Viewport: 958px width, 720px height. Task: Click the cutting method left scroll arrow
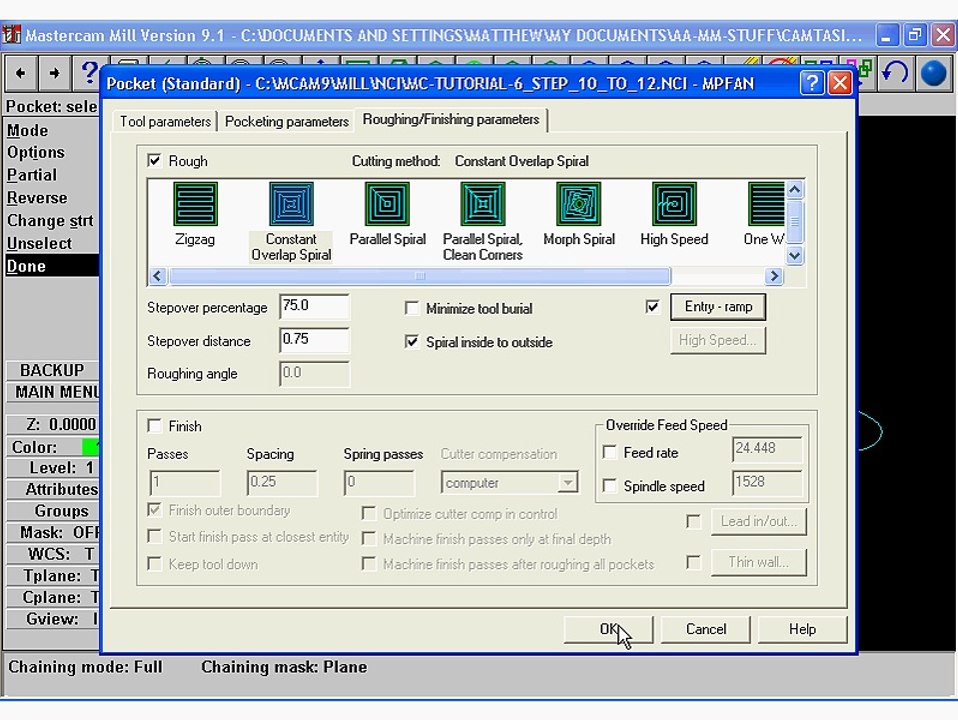pyautogui.click(x=158, y=276)
